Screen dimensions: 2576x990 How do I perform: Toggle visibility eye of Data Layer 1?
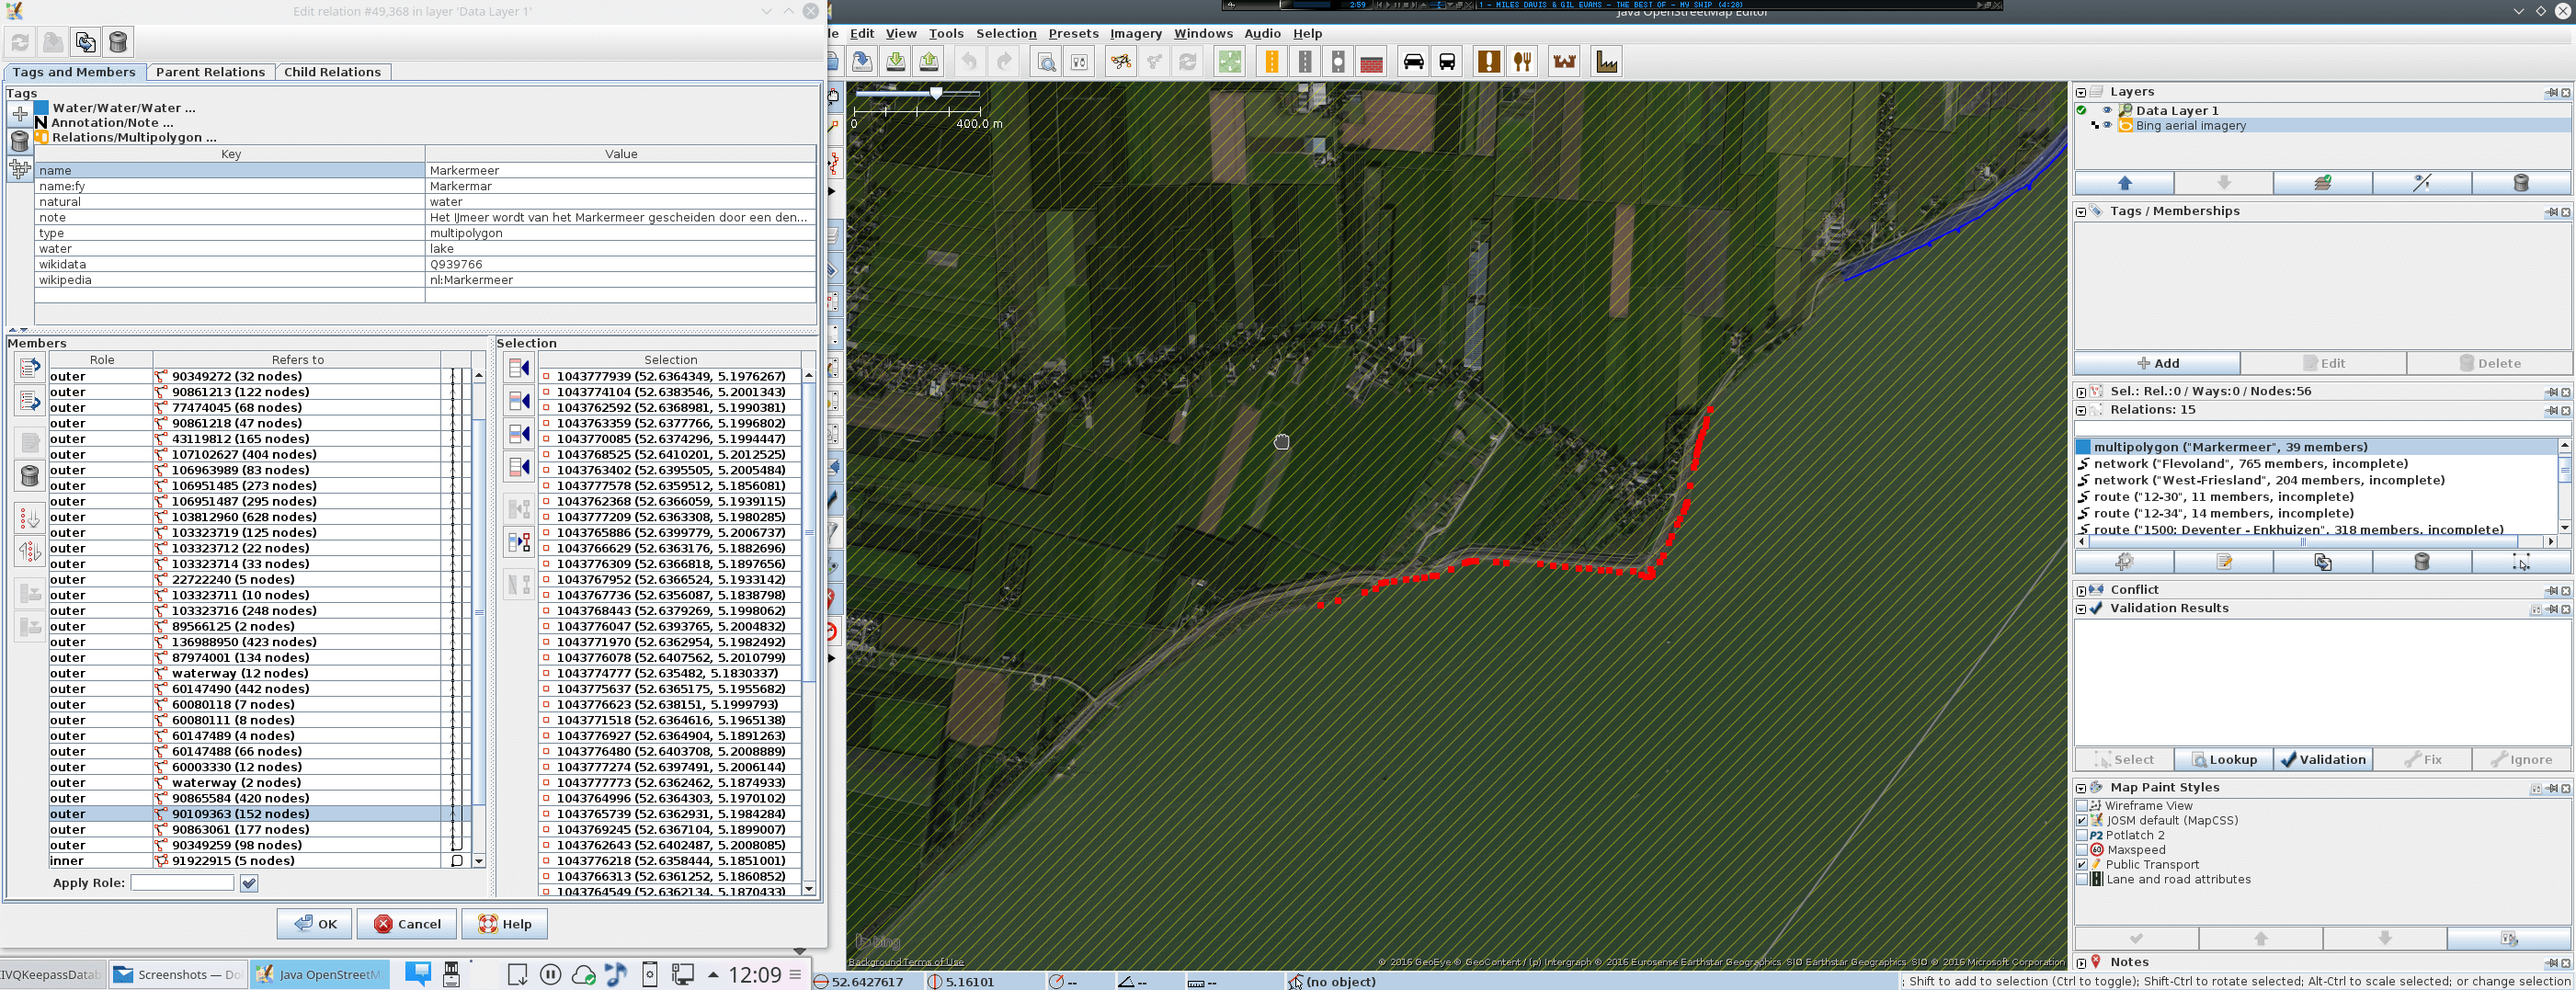(x=2107, y=110)
